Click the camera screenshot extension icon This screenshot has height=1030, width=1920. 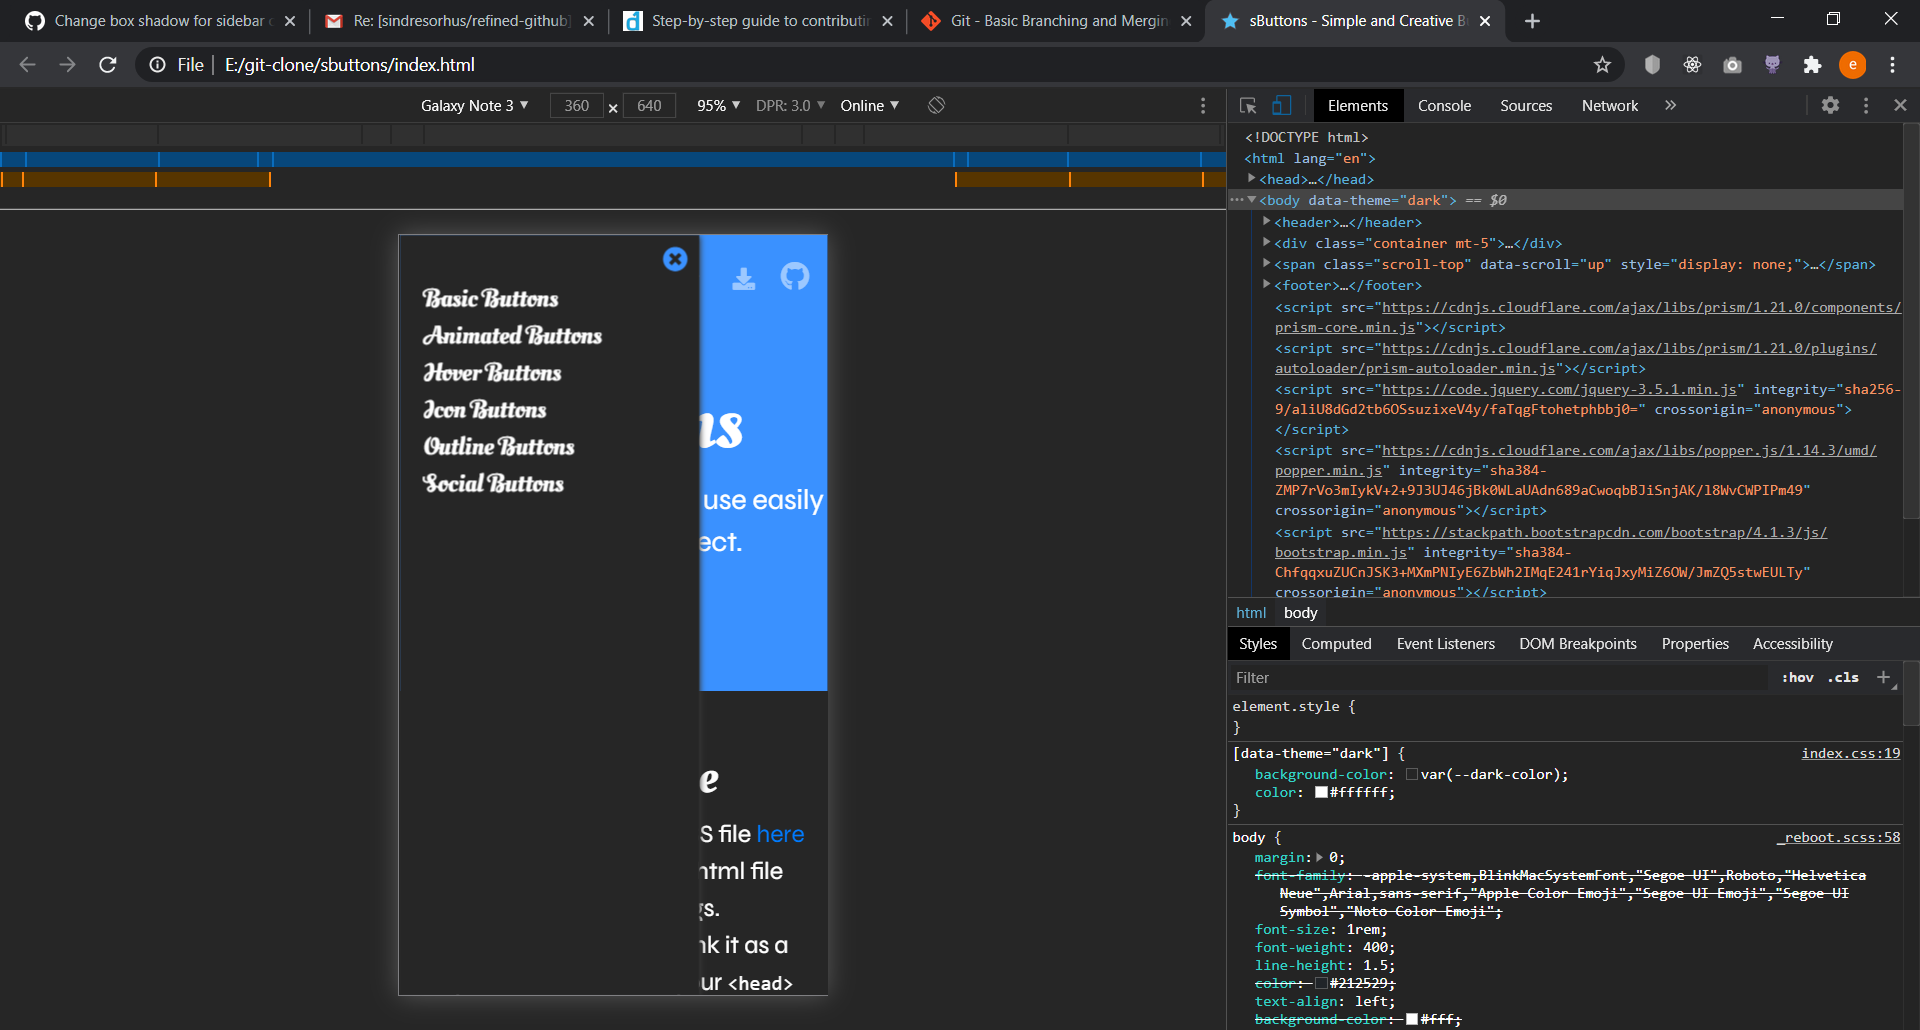pos(1732,65)
